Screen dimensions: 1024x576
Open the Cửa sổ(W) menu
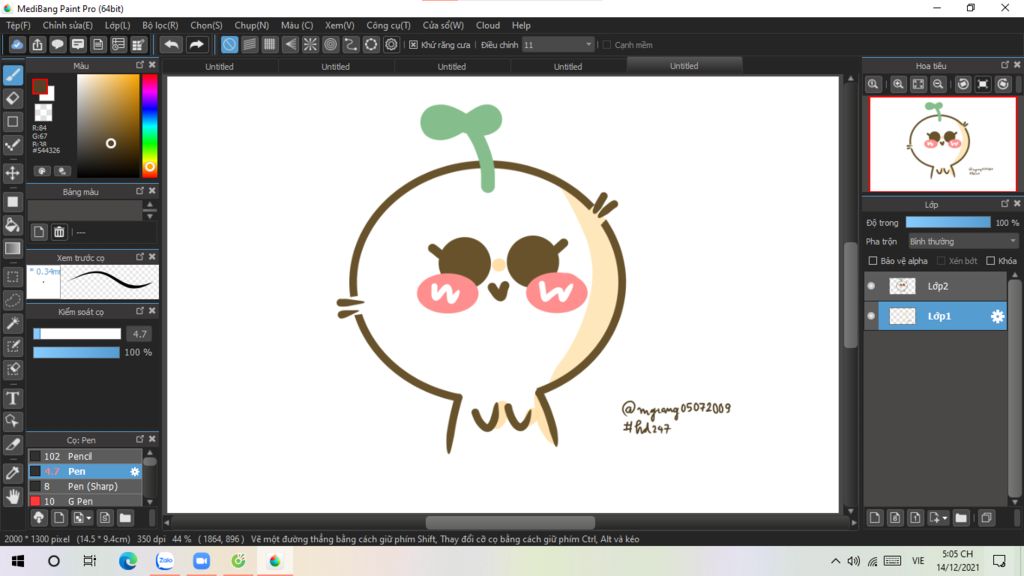pos(443,25)
